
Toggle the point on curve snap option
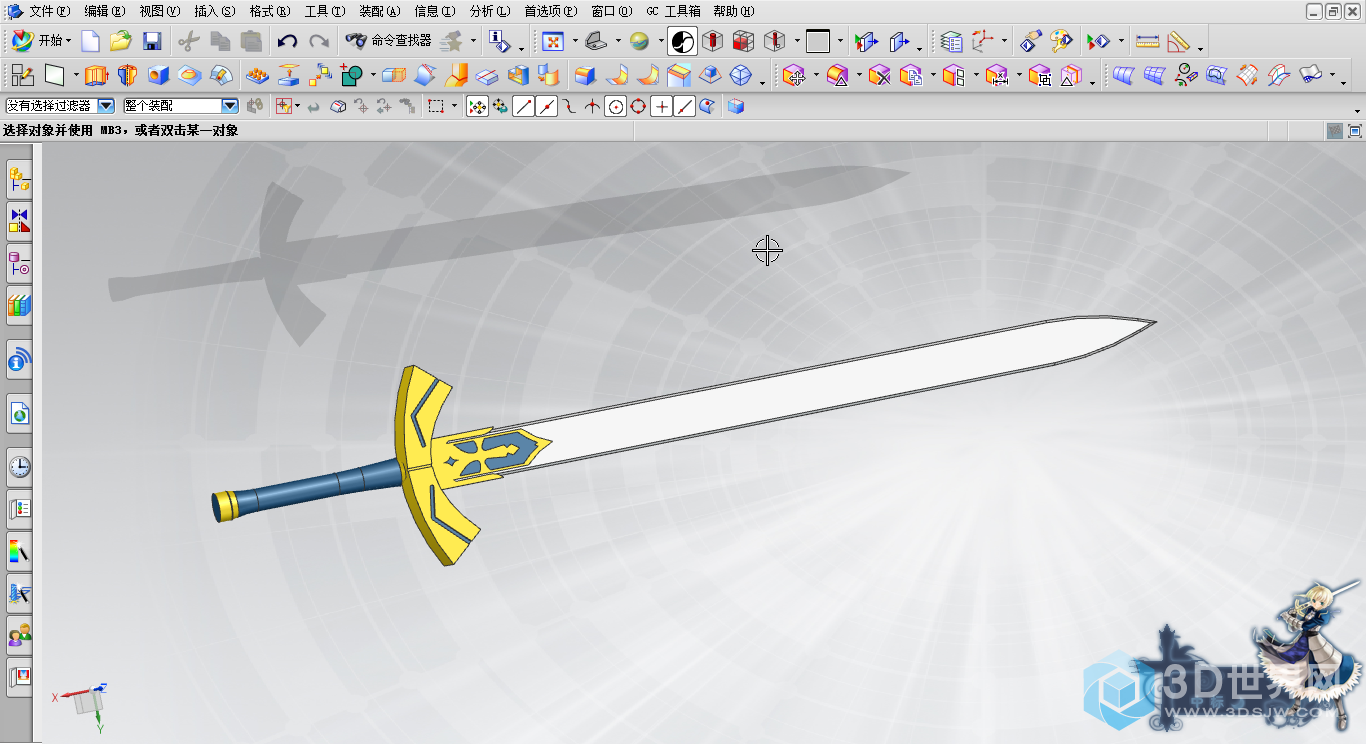click(x=684, y=106)
